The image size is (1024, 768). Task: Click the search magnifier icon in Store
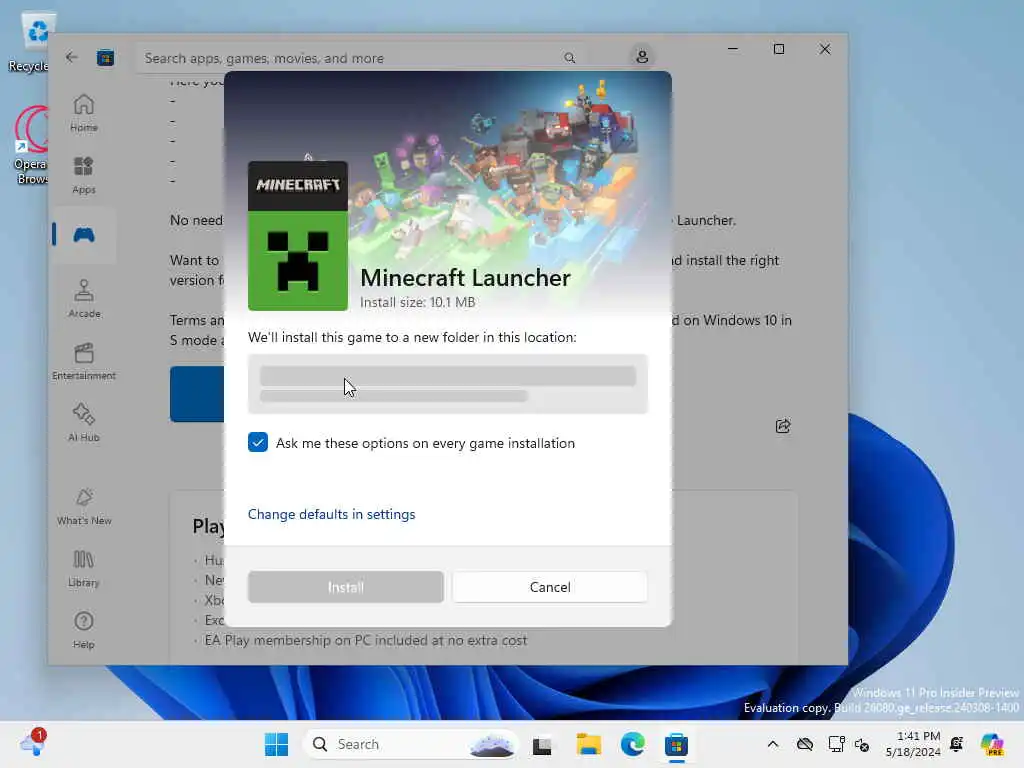569,58
